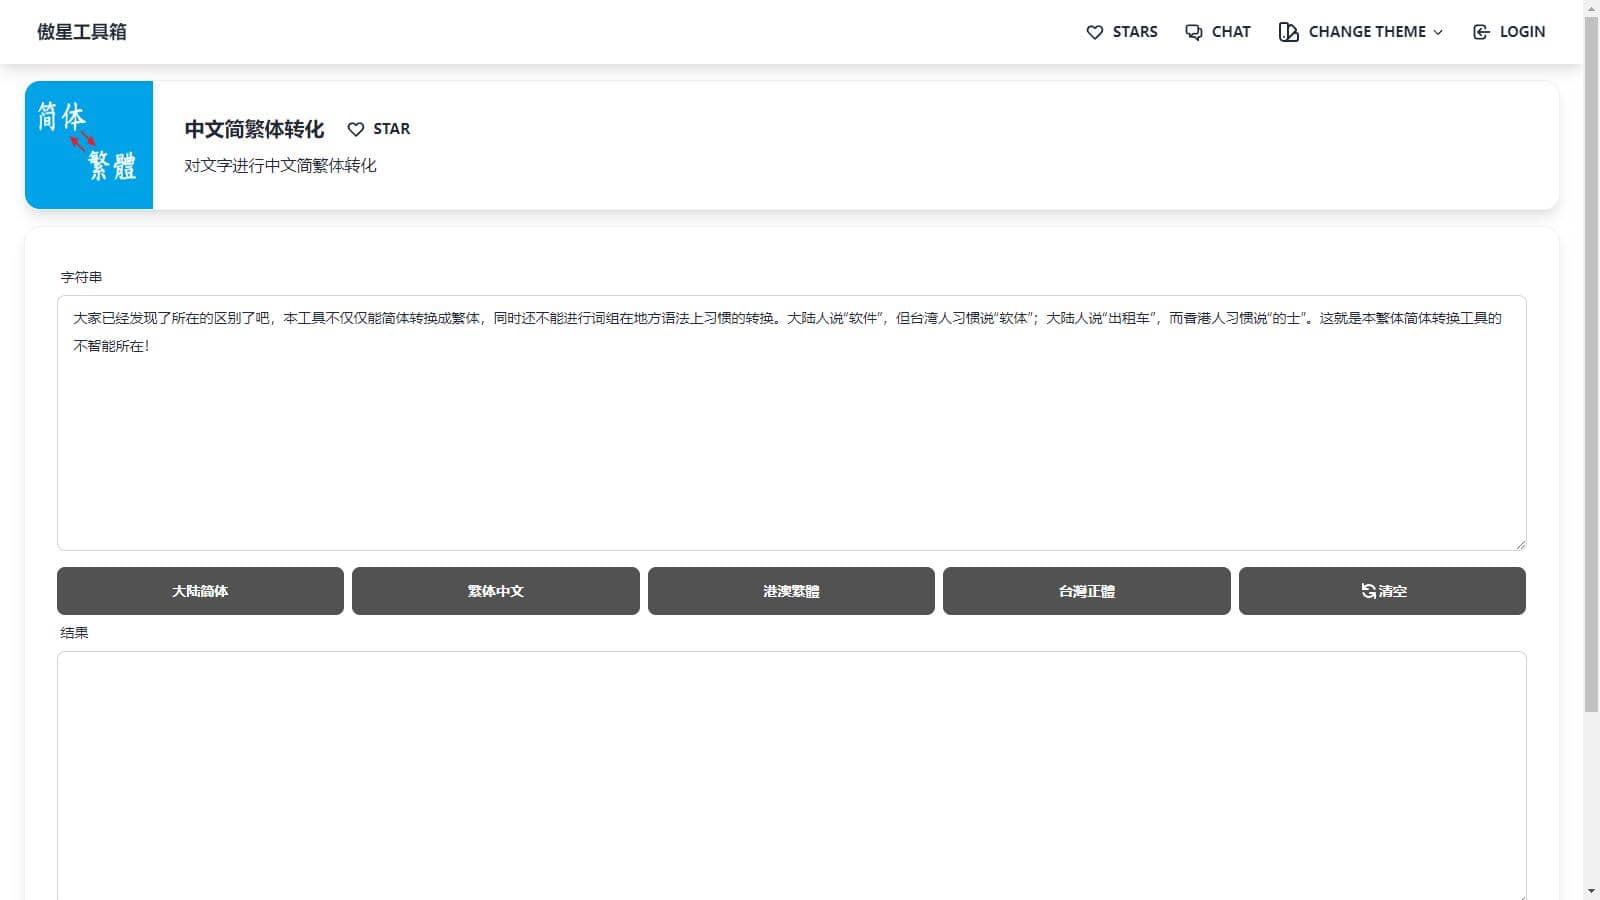
Task: Expand the Change Theme dropdown chevron
Action: point(1438,32)
